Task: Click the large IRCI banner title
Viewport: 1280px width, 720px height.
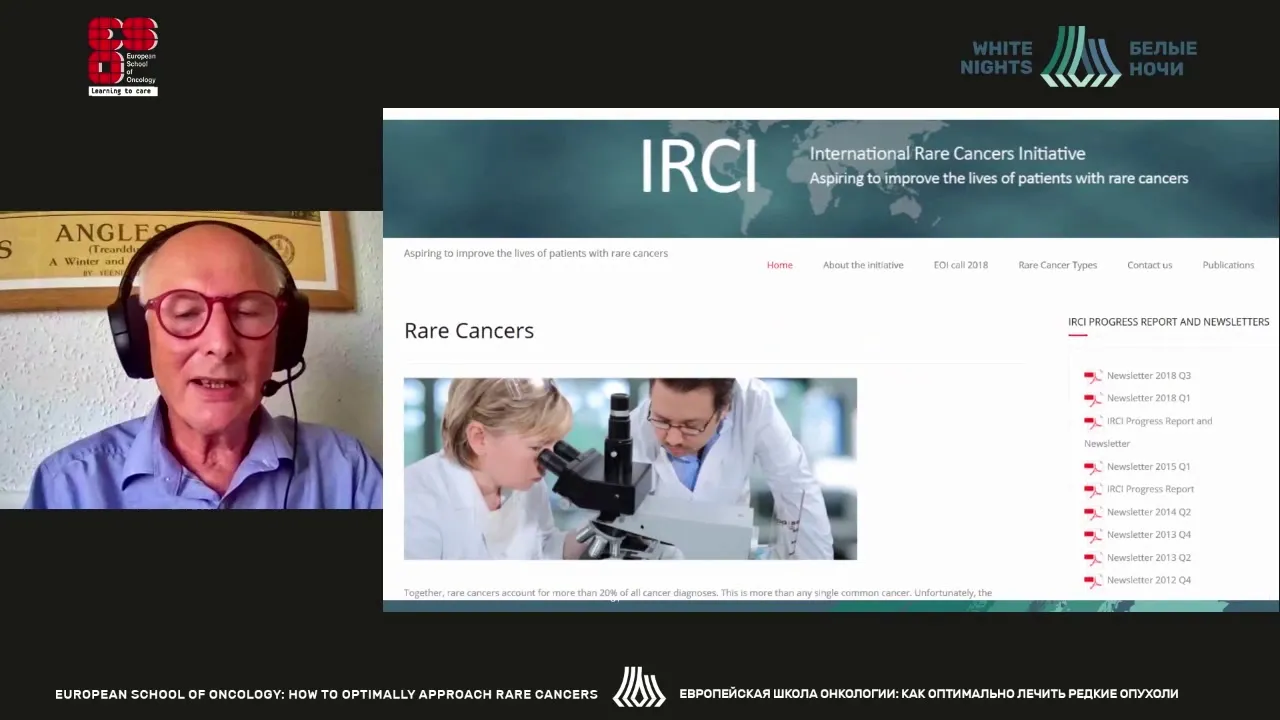Action: pyautogui.click(x=698, y=166)
